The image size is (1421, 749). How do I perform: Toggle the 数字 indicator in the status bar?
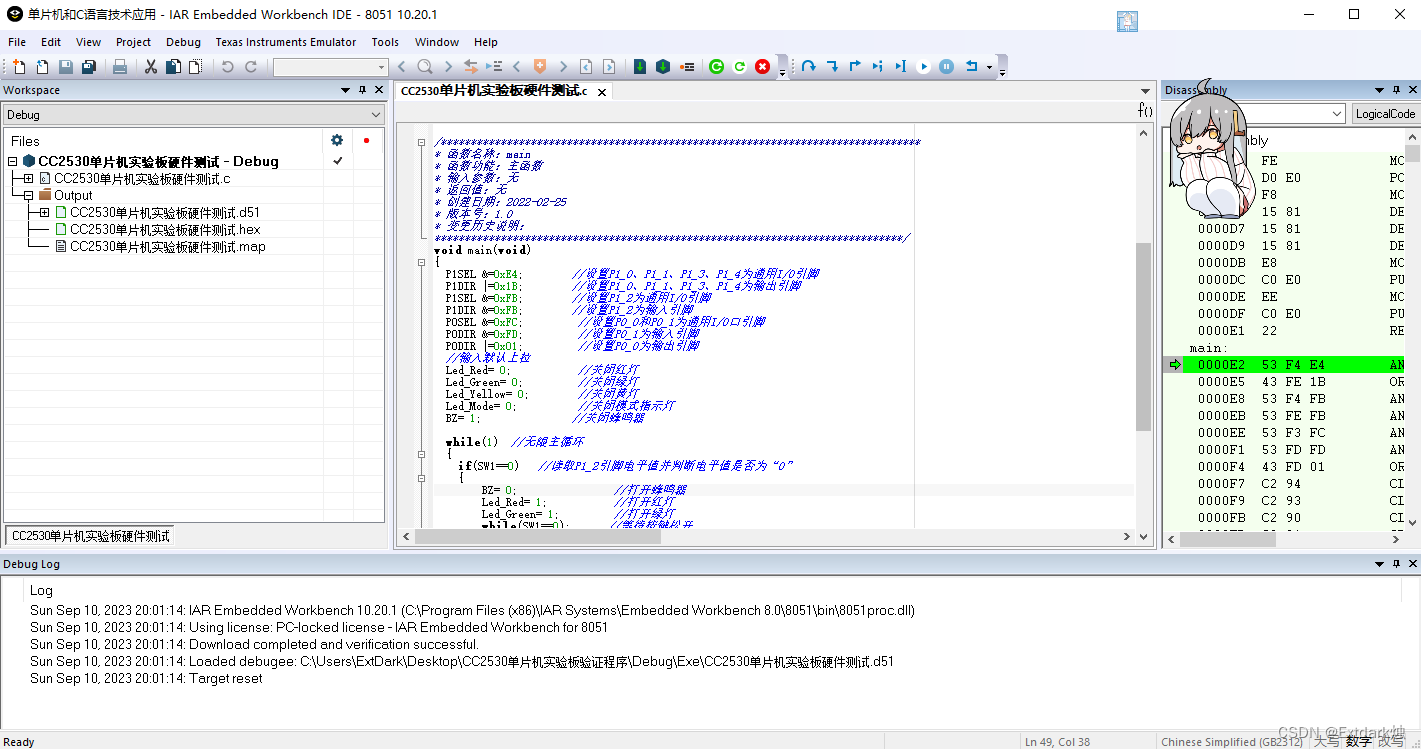tap(1360, 741)
